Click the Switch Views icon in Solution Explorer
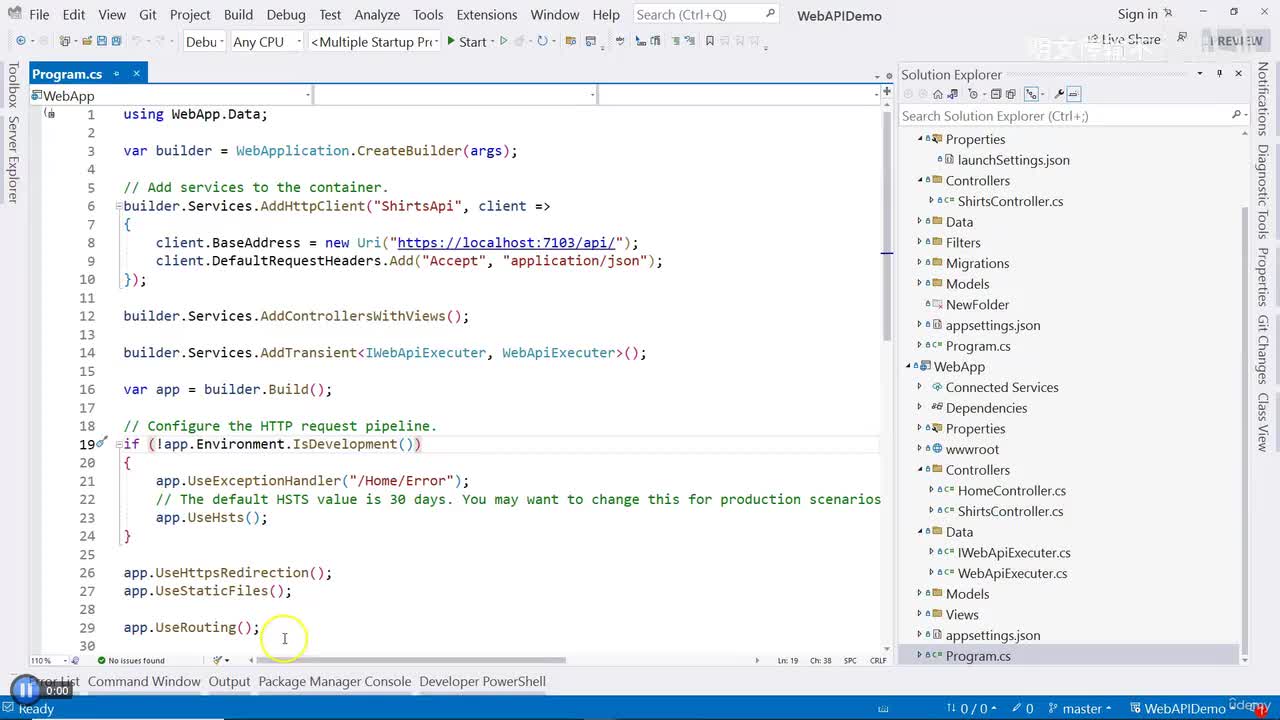 tap(953, 94)
